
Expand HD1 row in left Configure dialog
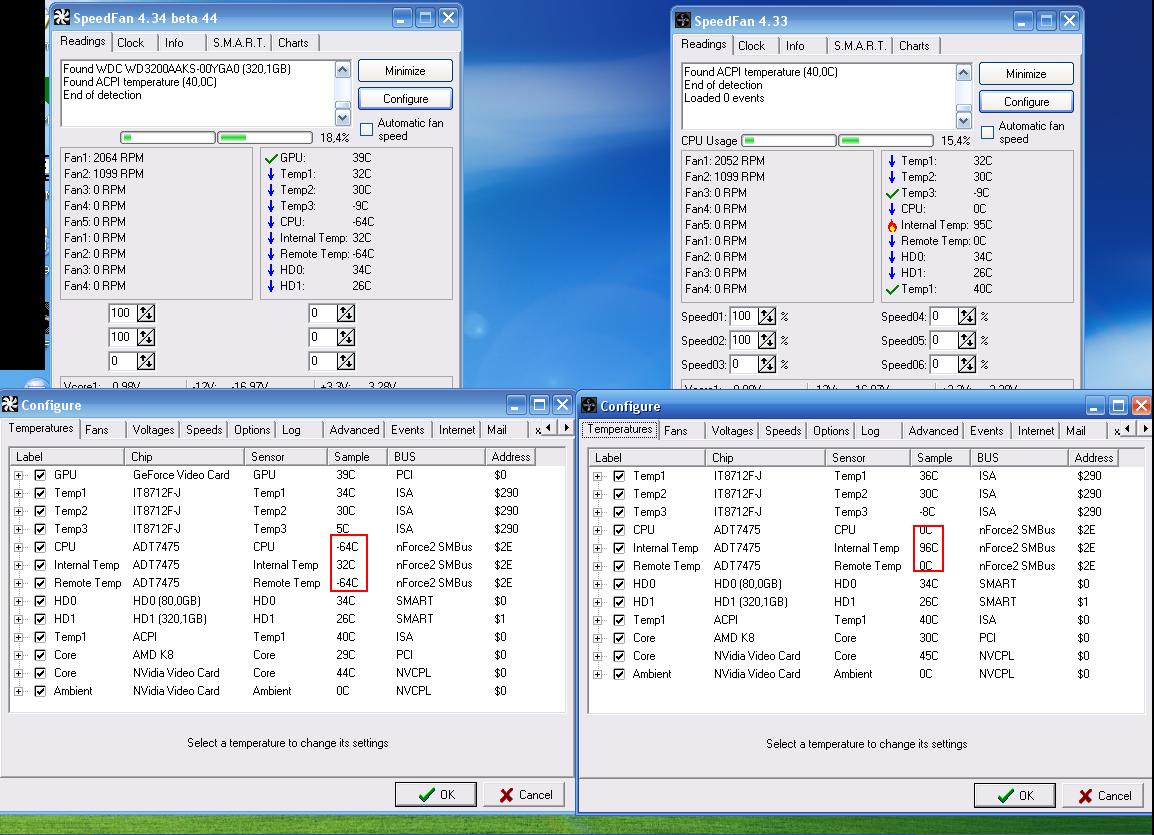(18, 619)
